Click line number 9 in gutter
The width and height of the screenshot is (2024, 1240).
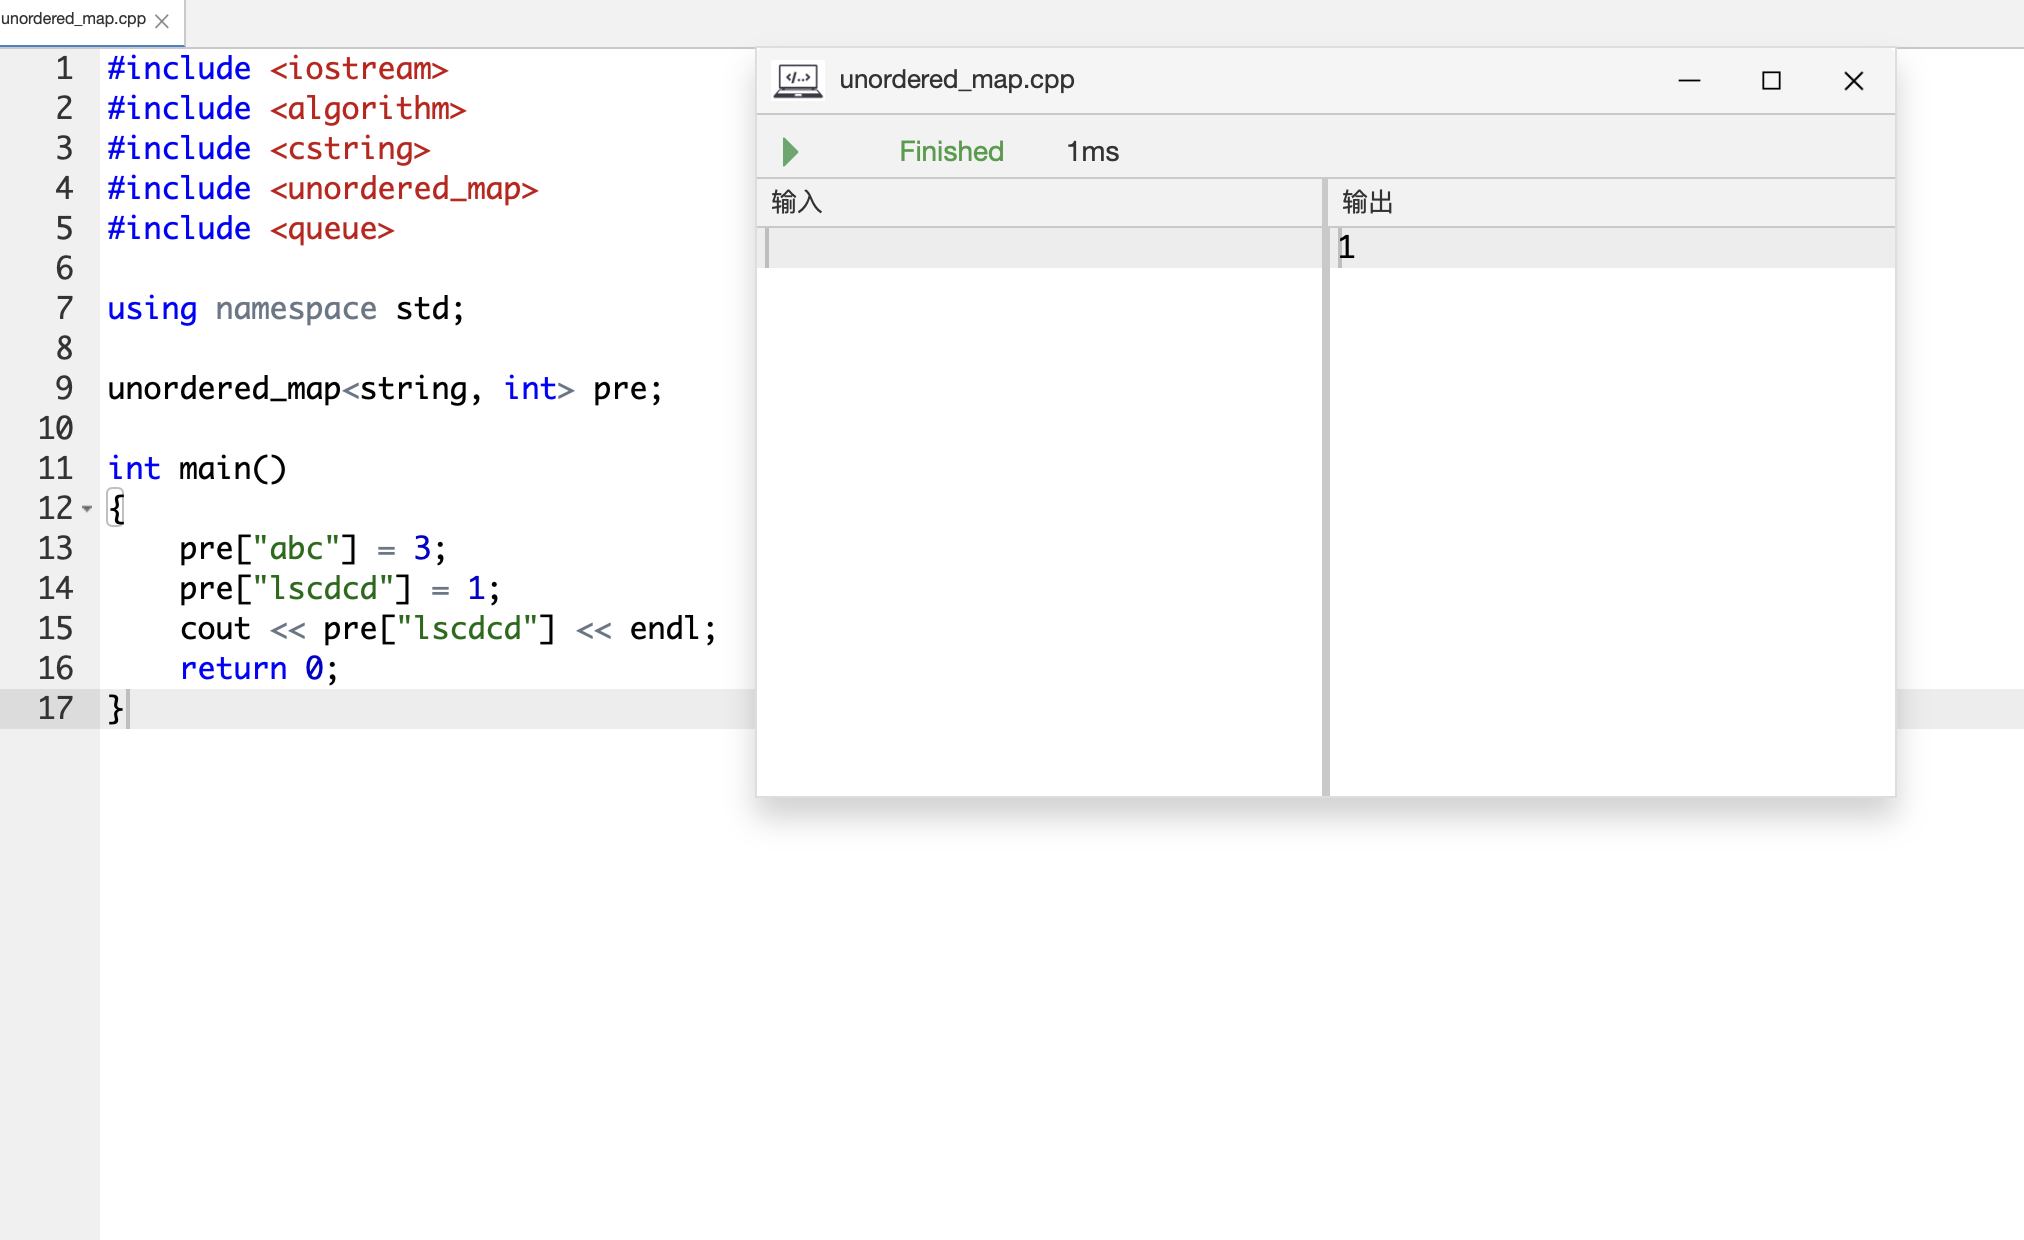[64, 389]
